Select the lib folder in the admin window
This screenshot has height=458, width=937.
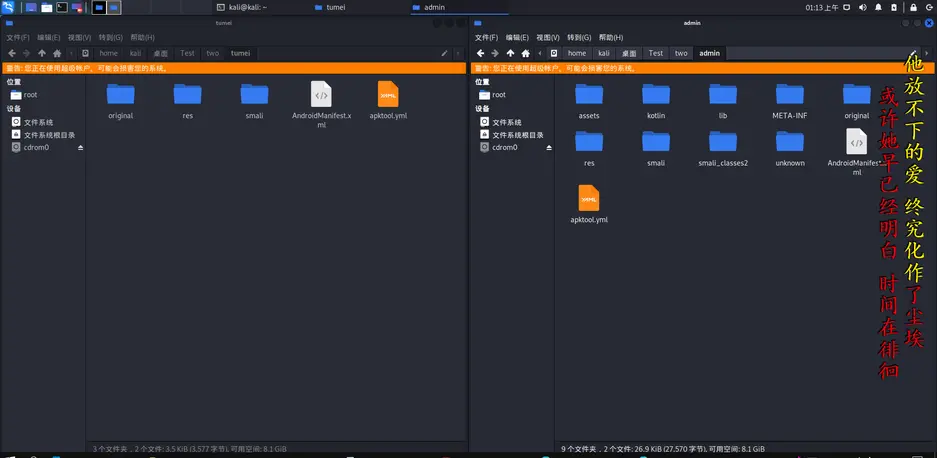point(723,101)
